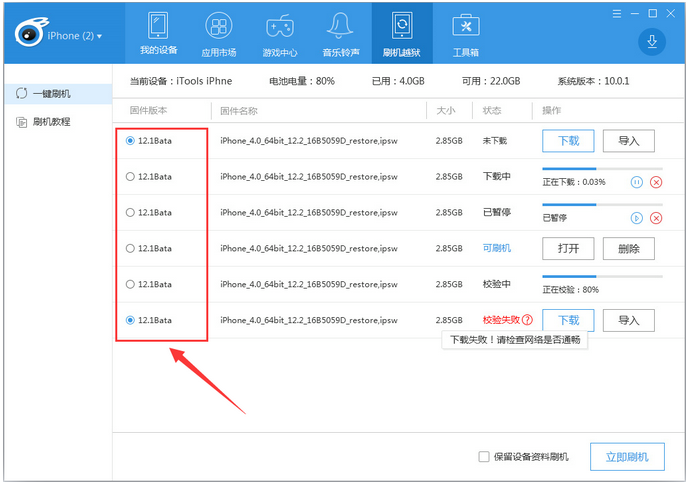The image size is (690, 486).
Task: Click the 固件版本 column header
Action: (x=148, y=110)
